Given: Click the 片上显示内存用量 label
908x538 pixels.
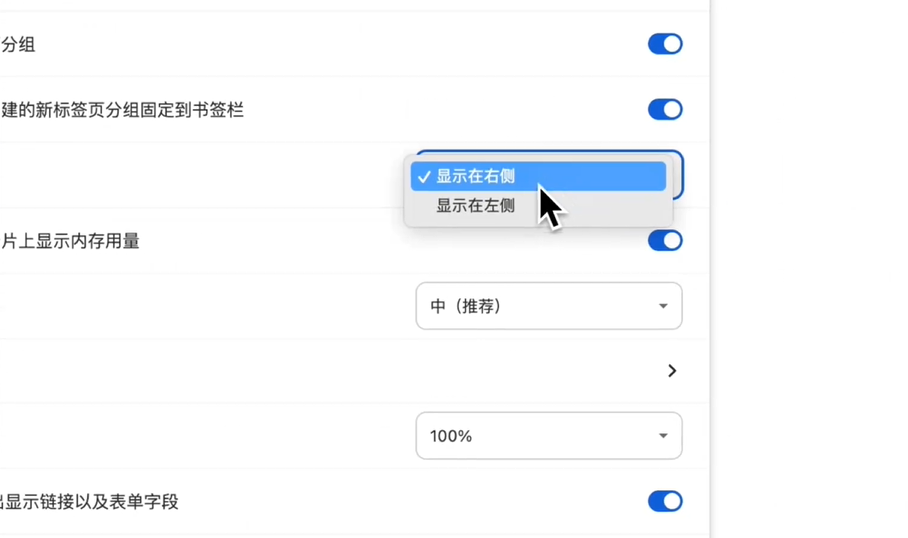Looking at the screenshot, I should (70, 241).
